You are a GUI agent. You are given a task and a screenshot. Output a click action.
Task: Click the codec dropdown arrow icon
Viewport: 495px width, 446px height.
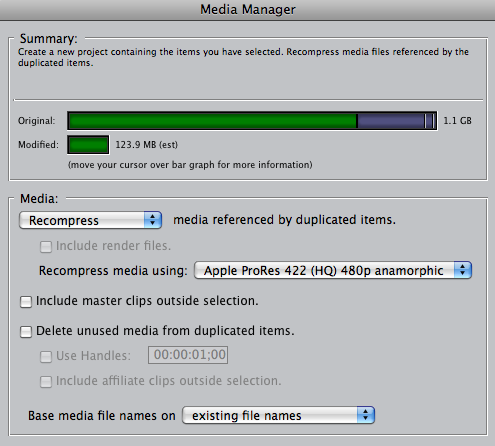tap(463, 270)
